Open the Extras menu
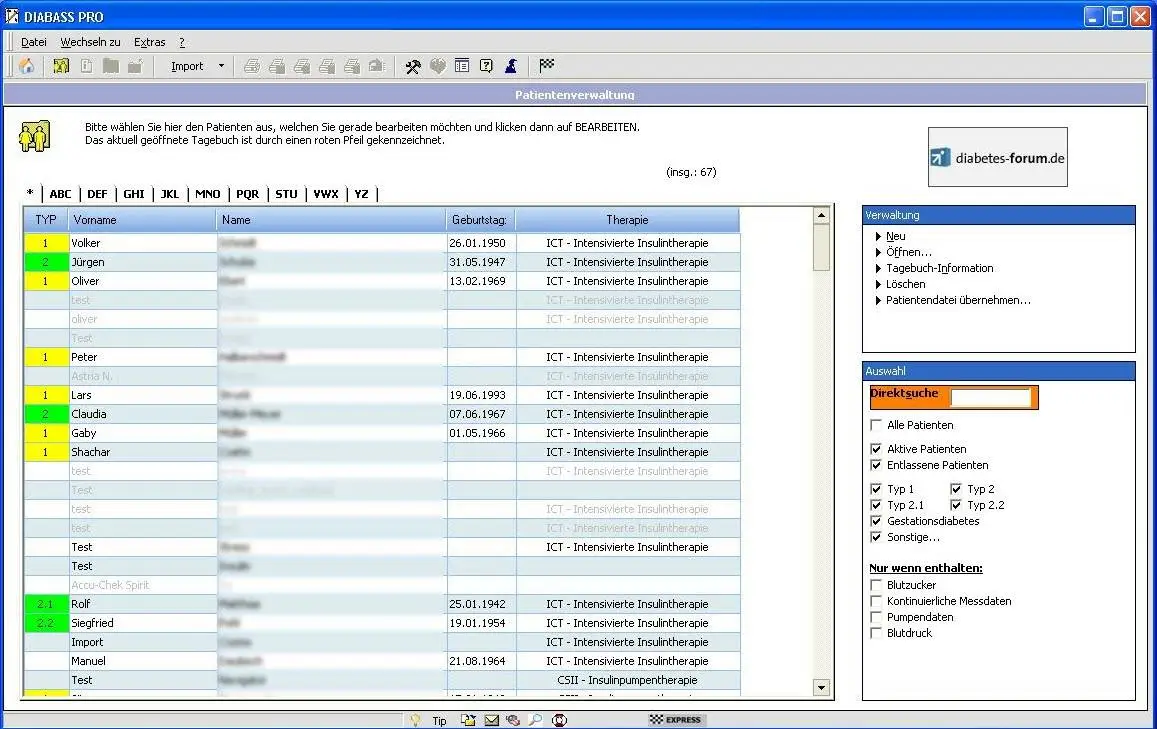 coord(149,42)
